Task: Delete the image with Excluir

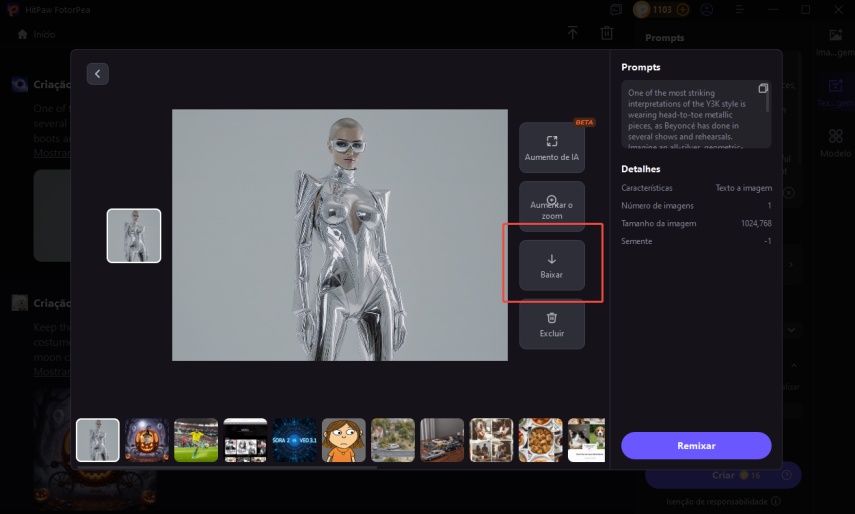Action: tap(552, 324)
